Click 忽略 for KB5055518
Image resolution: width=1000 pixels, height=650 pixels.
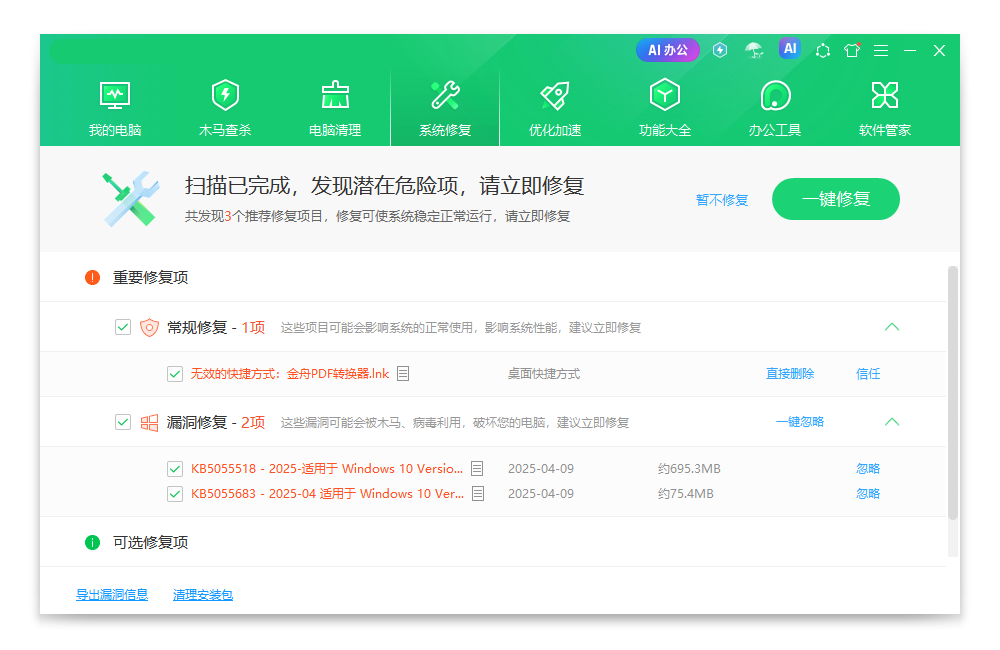[868, 469]
